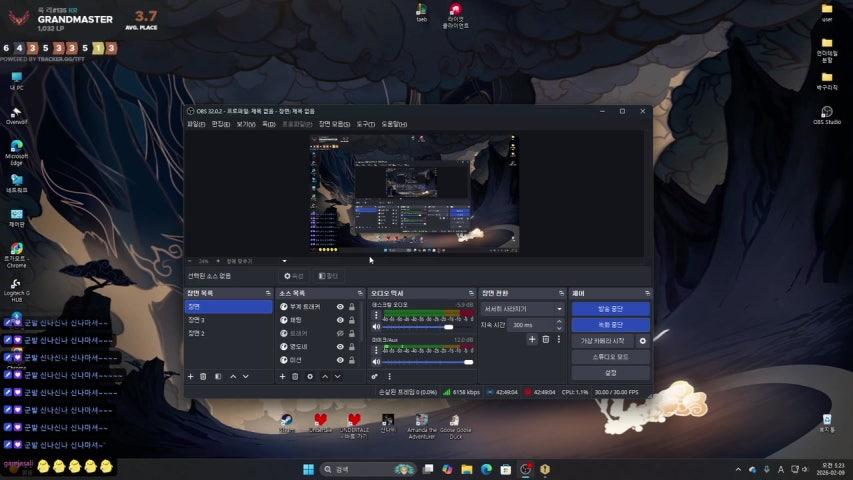Viewport: 853px width, 480px height.
Task: Click the 설정 settings button
Action: pos(610,372)
